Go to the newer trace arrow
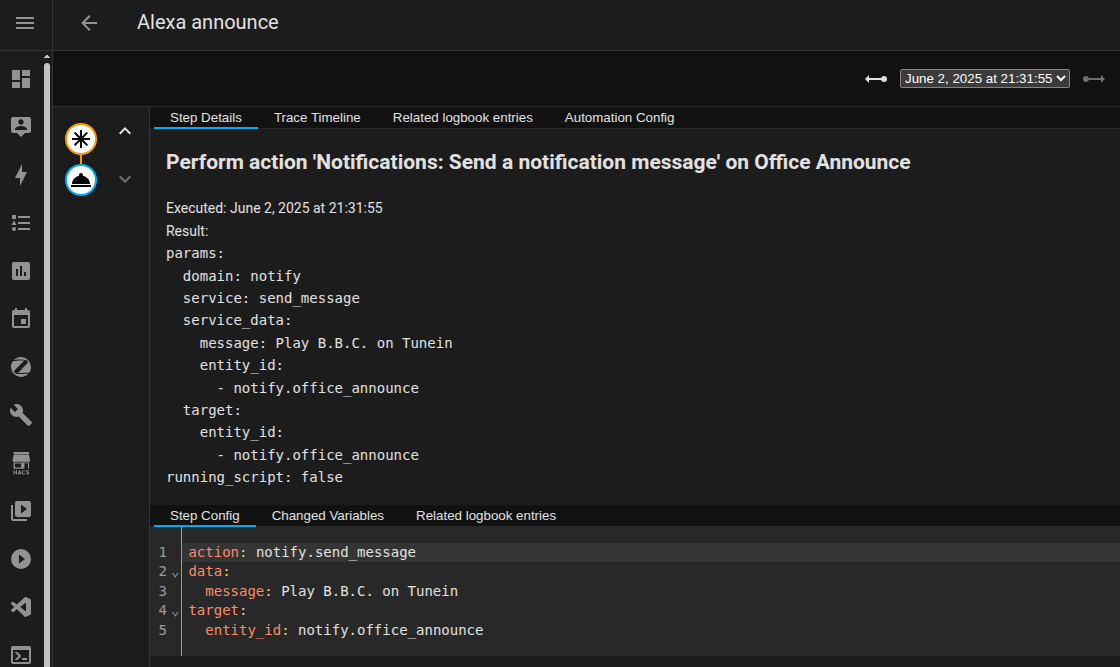 point(1094,79)
